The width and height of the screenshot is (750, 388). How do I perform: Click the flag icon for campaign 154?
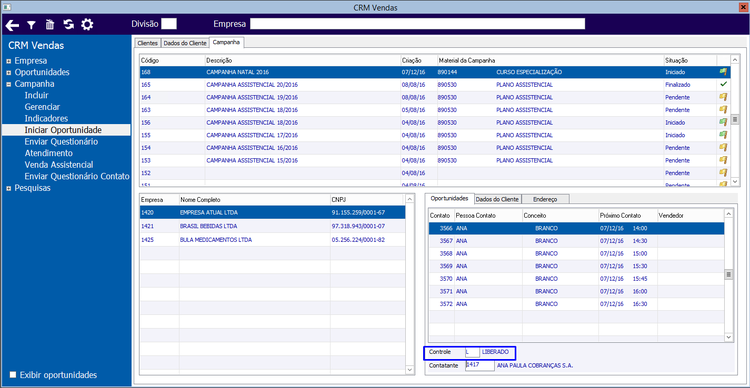723,147
